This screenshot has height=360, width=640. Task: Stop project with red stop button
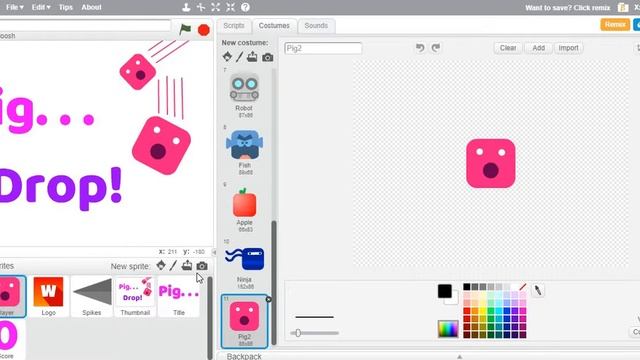click(x=204, y=30)
